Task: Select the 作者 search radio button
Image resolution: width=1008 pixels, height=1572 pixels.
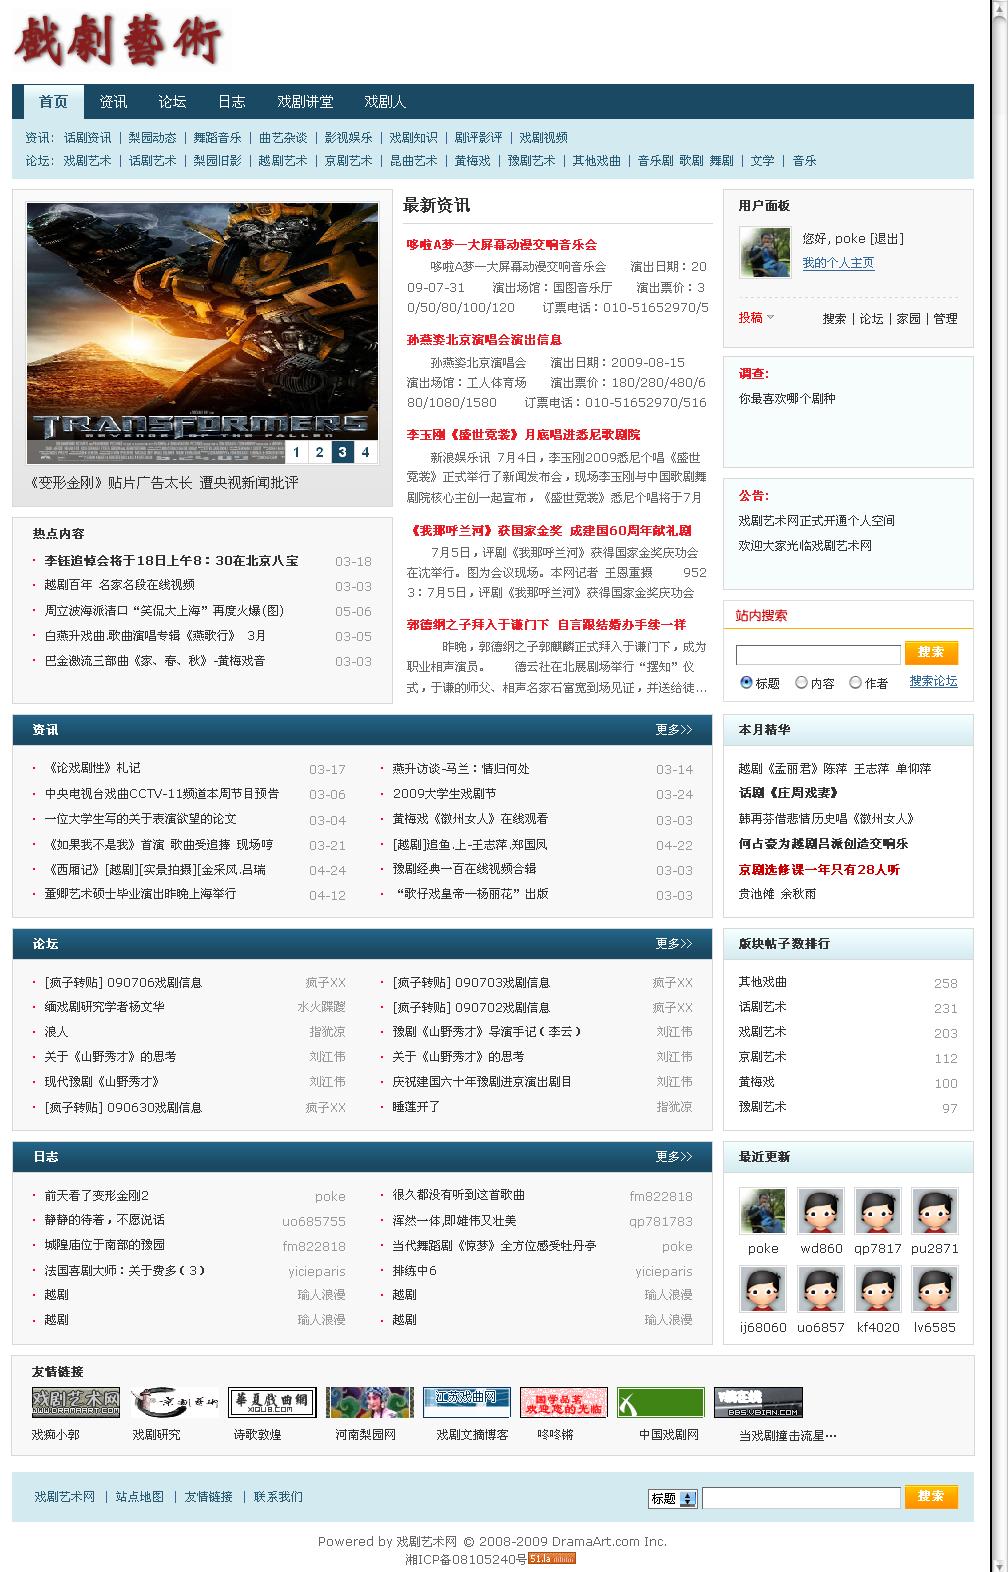Action: pos(855,682)
